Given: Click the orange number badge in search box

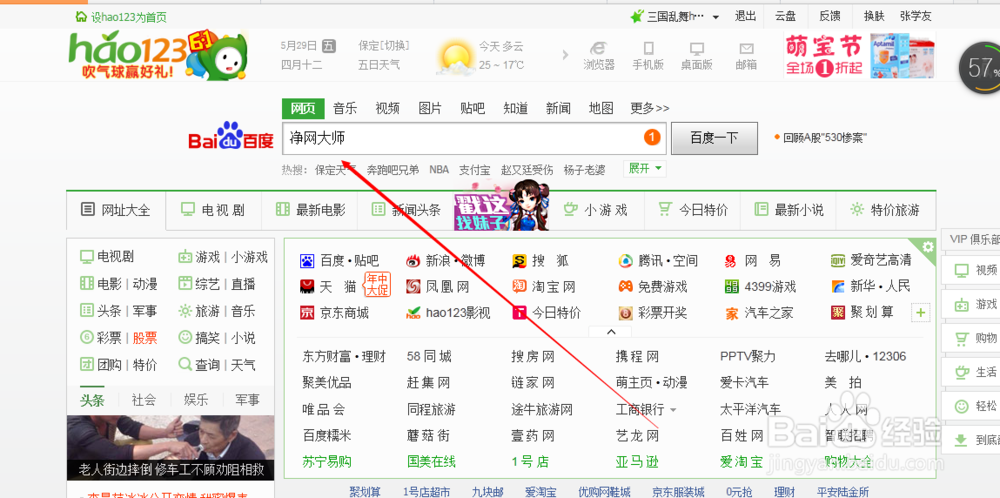Looking at the screenshot, I should pos(652,137).
